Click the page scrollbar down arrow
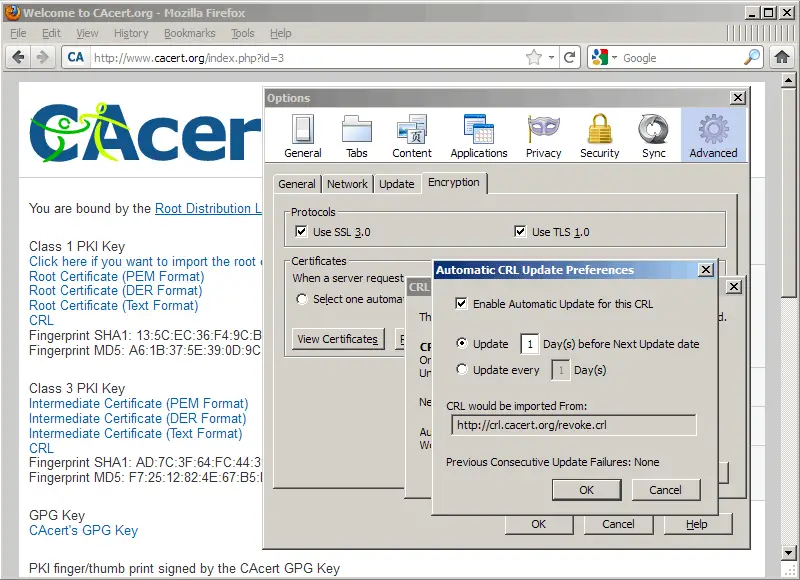800x580 pixels. 789,552
